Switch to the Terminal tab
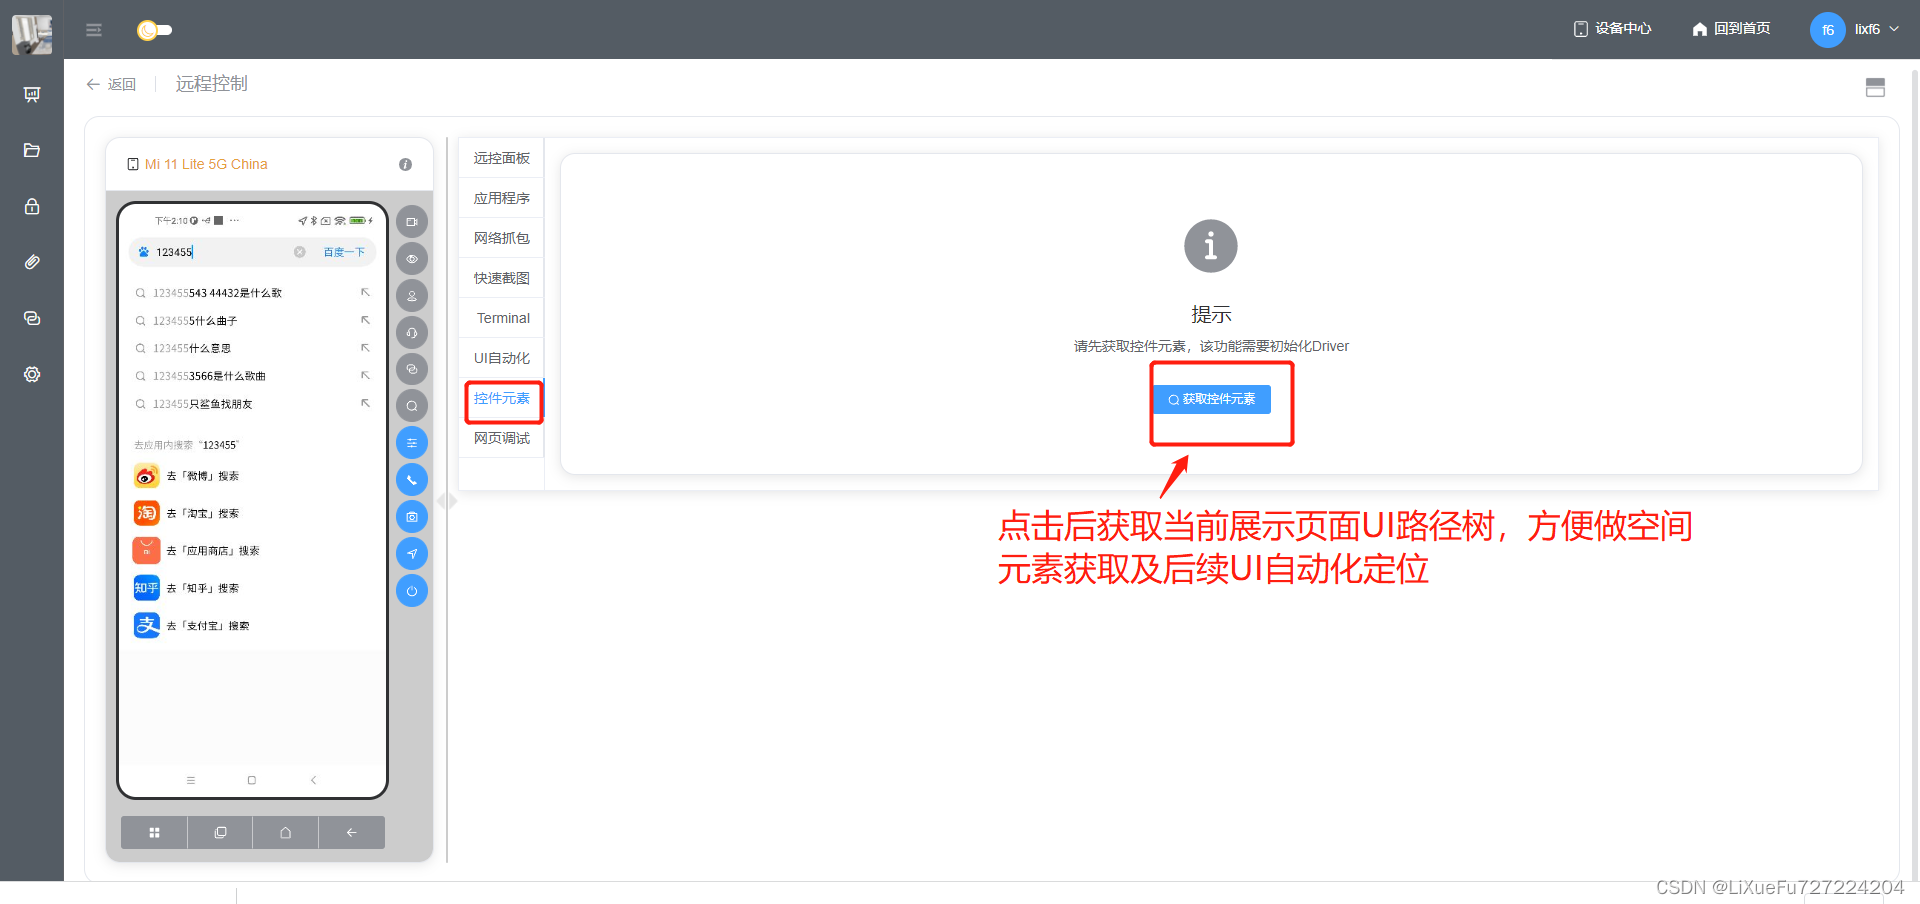Screen dimensions: 1920x904 click(x=502, y=318)
